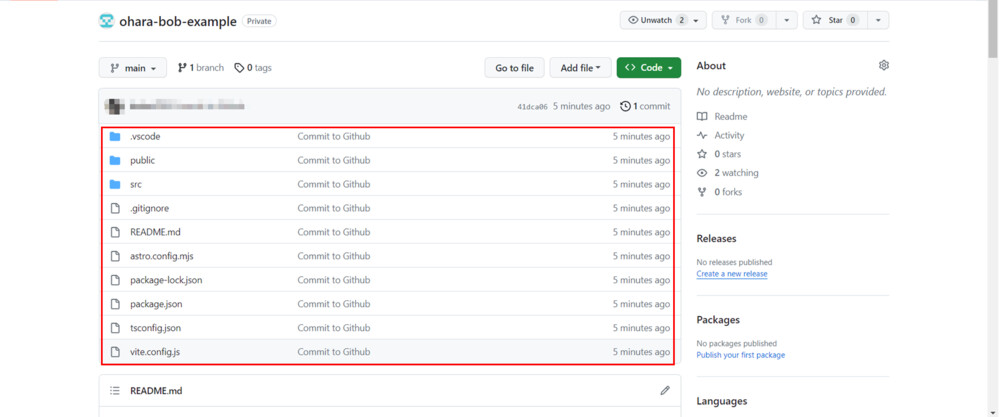Star this repository
This screenshot has height=417, width=1000.
coord(835,20)
